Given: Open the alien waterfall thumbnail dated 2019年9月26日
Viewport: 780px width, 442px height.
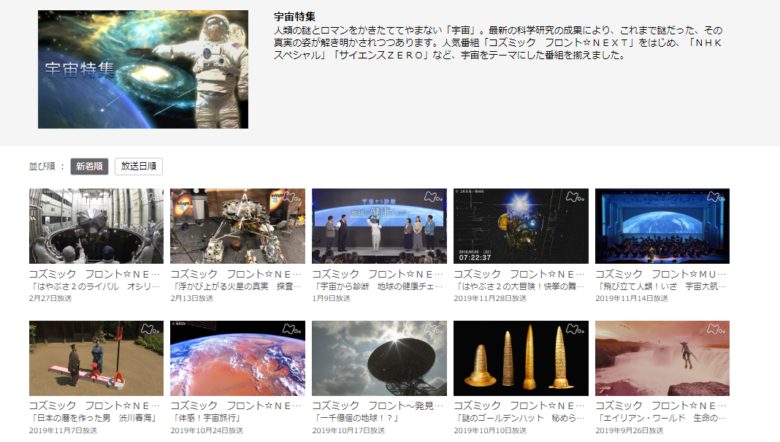Looking at the screenshot, I should coord(662,358).
